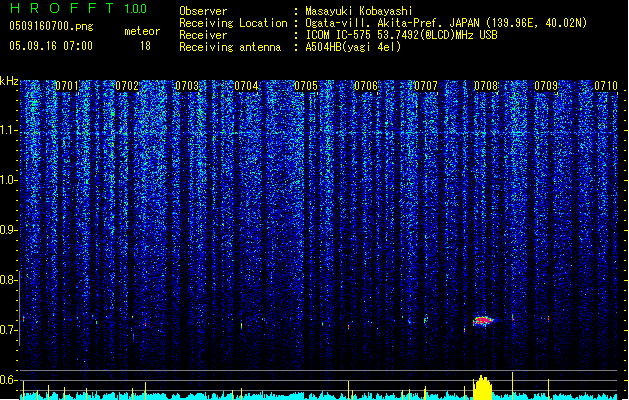
Task: Select the file name 0509160700.png
Action: click(x=51, y=26)
